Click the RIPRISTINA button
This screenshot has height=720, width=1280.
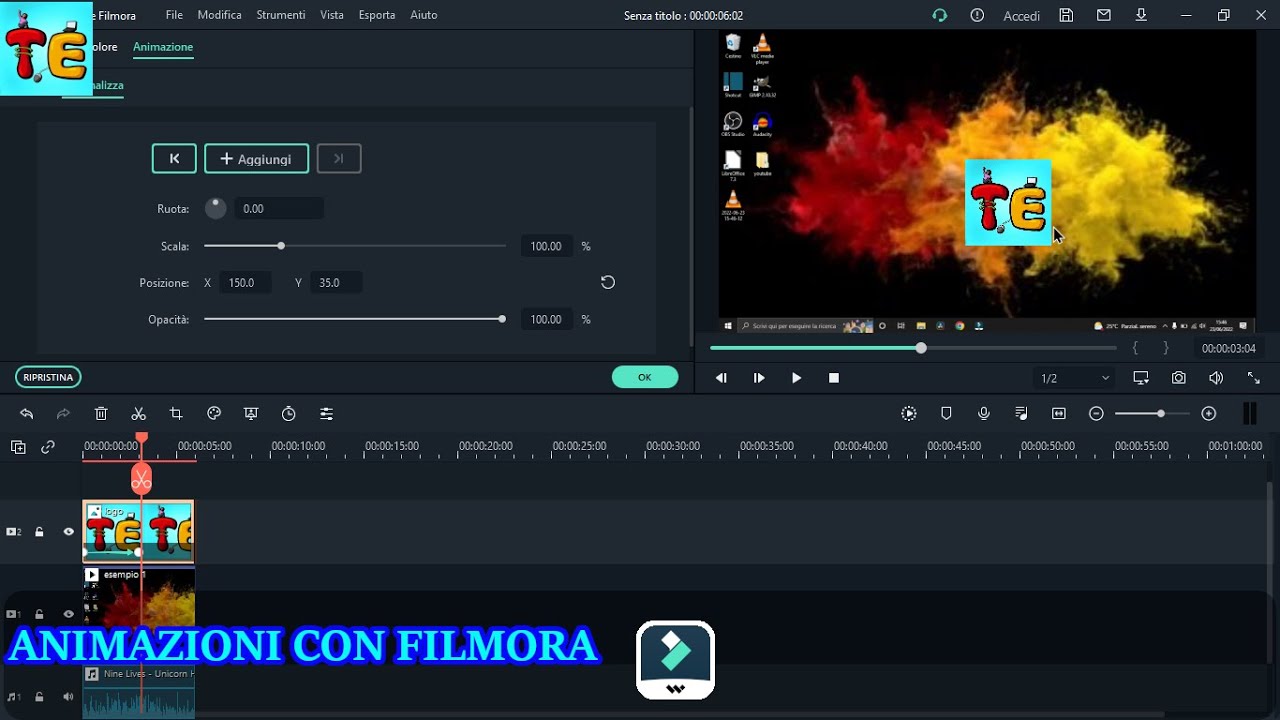(48, 377)
